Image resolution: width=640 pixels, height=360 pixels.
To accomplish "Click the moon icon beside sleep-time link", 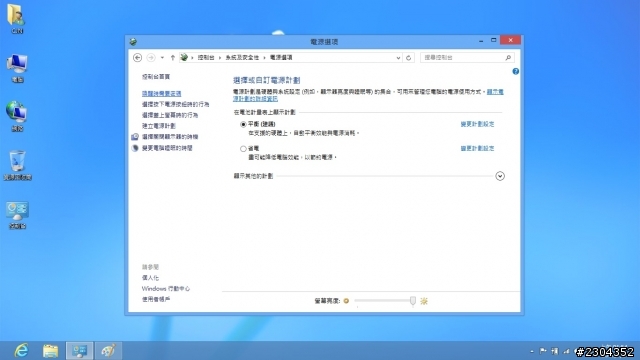I will click(x=135, y=148).
